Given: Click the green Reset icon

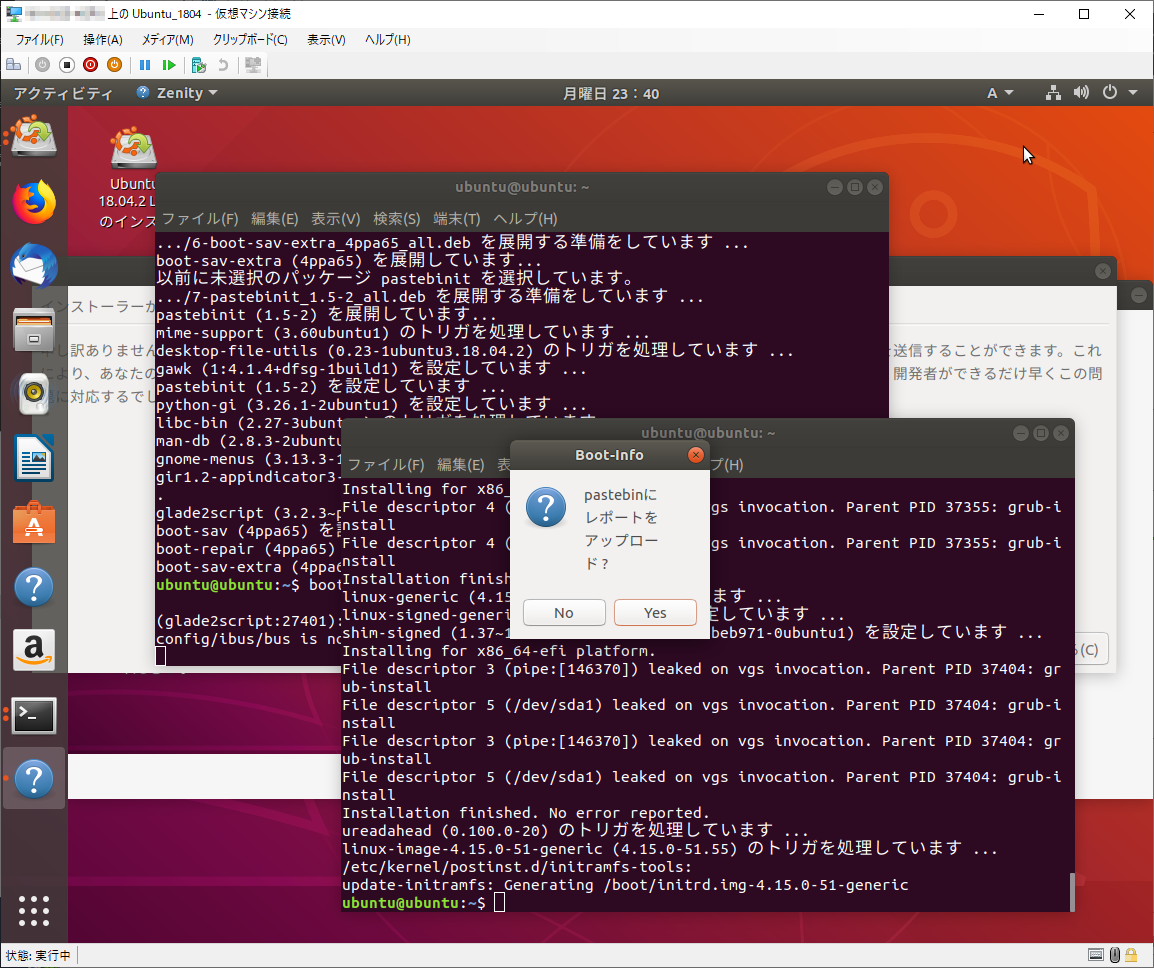Looking at the screenshot, I should 169,65.
